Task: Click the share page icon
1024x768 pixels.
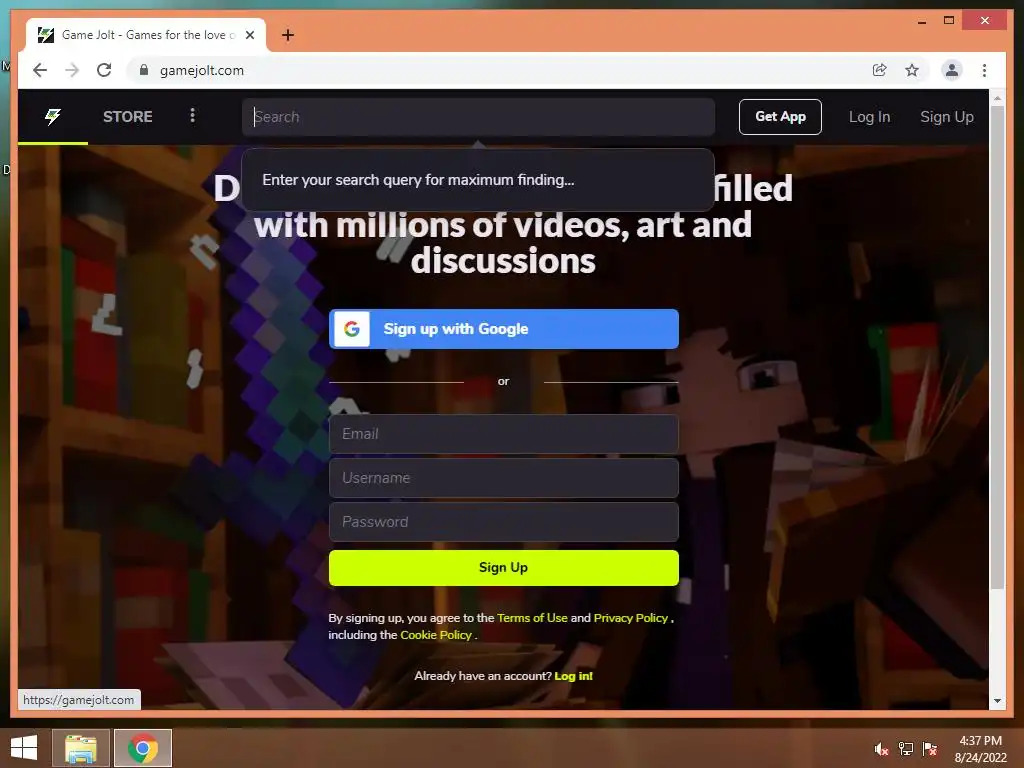Action: point(880,70)
